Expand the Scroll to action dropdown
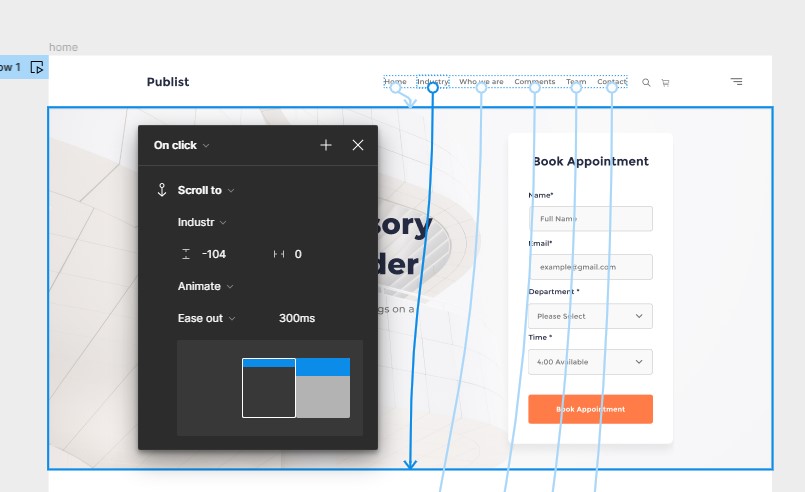 pos(206,190)
